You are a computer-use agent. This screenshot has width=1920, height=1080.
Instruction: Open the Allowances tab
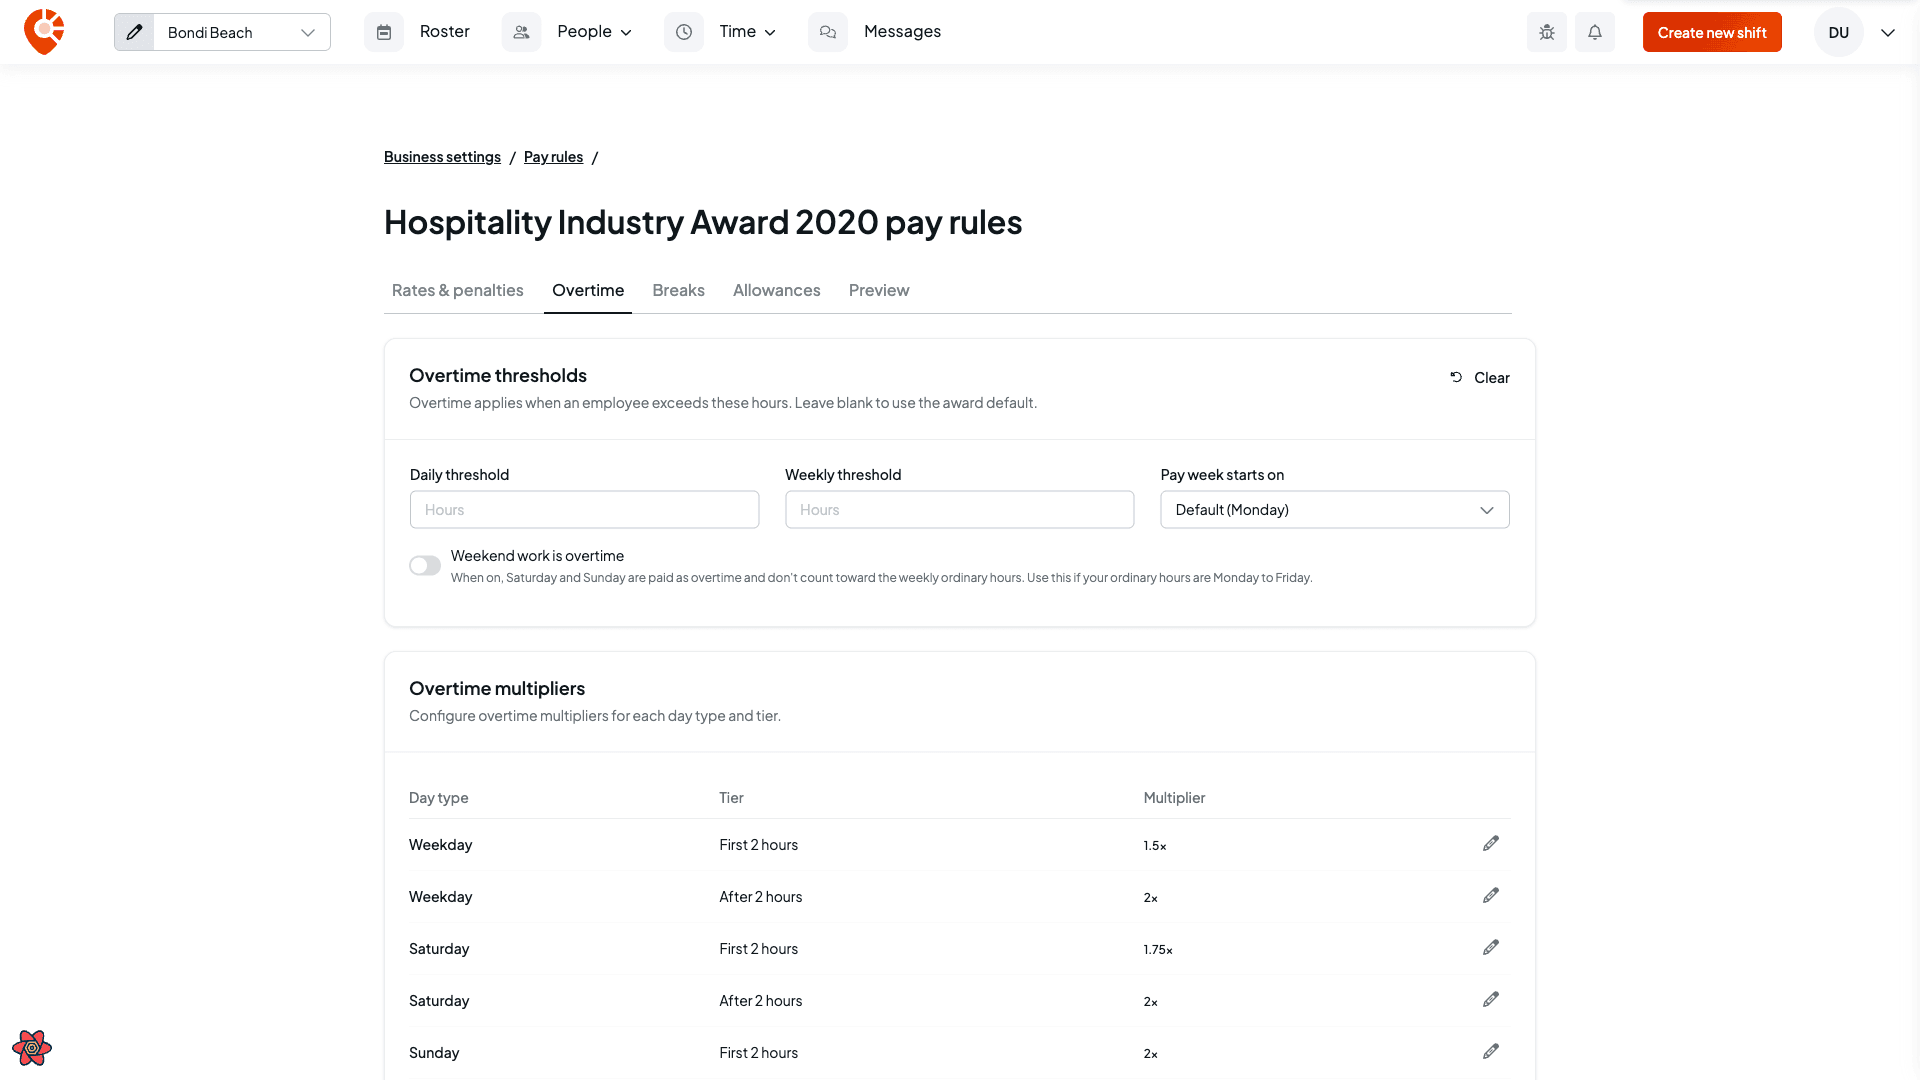pyautogui.click(x=776, y=290)
